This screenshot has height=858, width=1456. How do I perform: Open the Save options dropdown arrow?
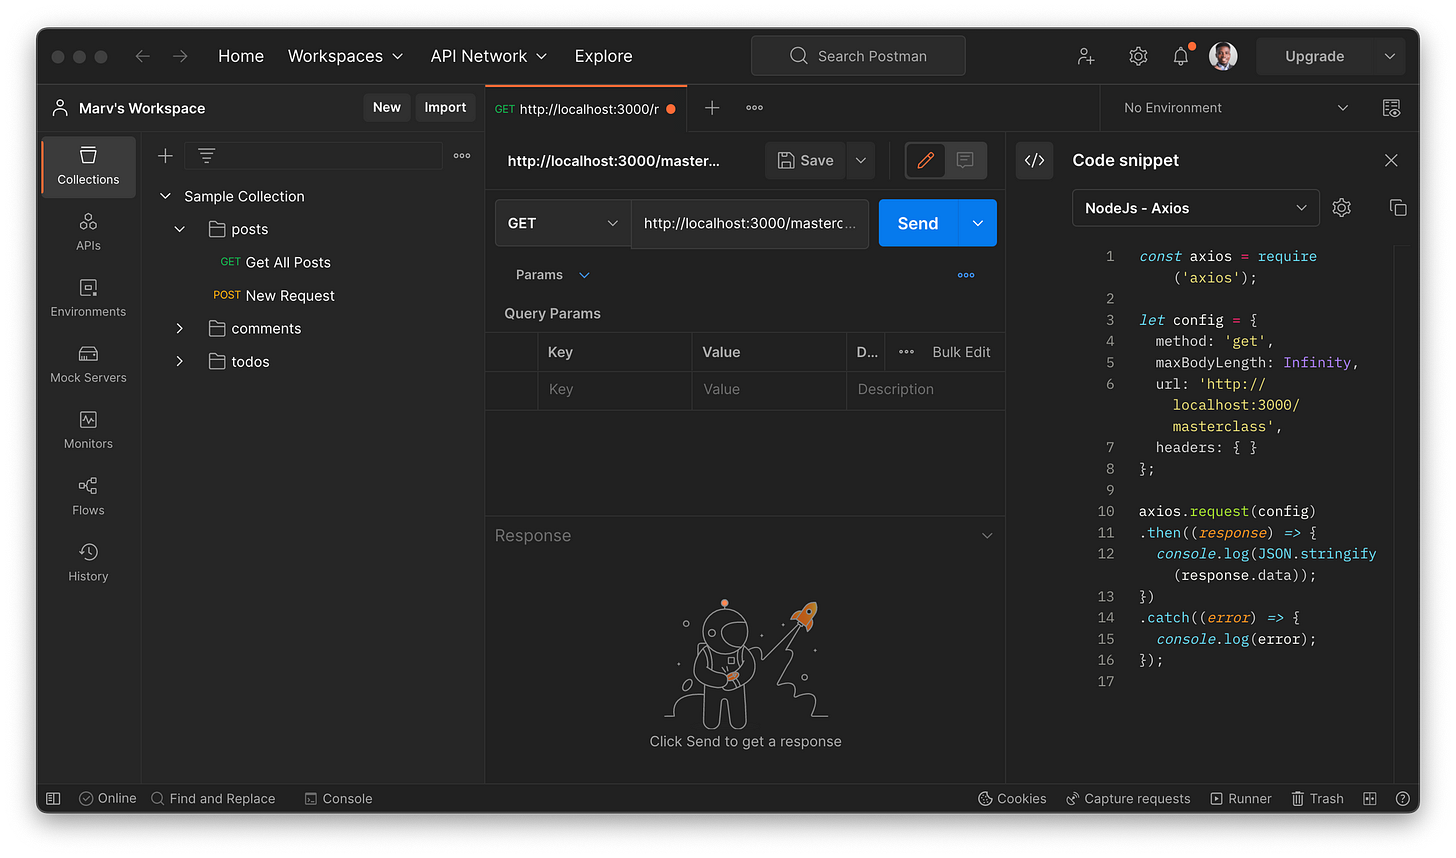pos(861,160)
